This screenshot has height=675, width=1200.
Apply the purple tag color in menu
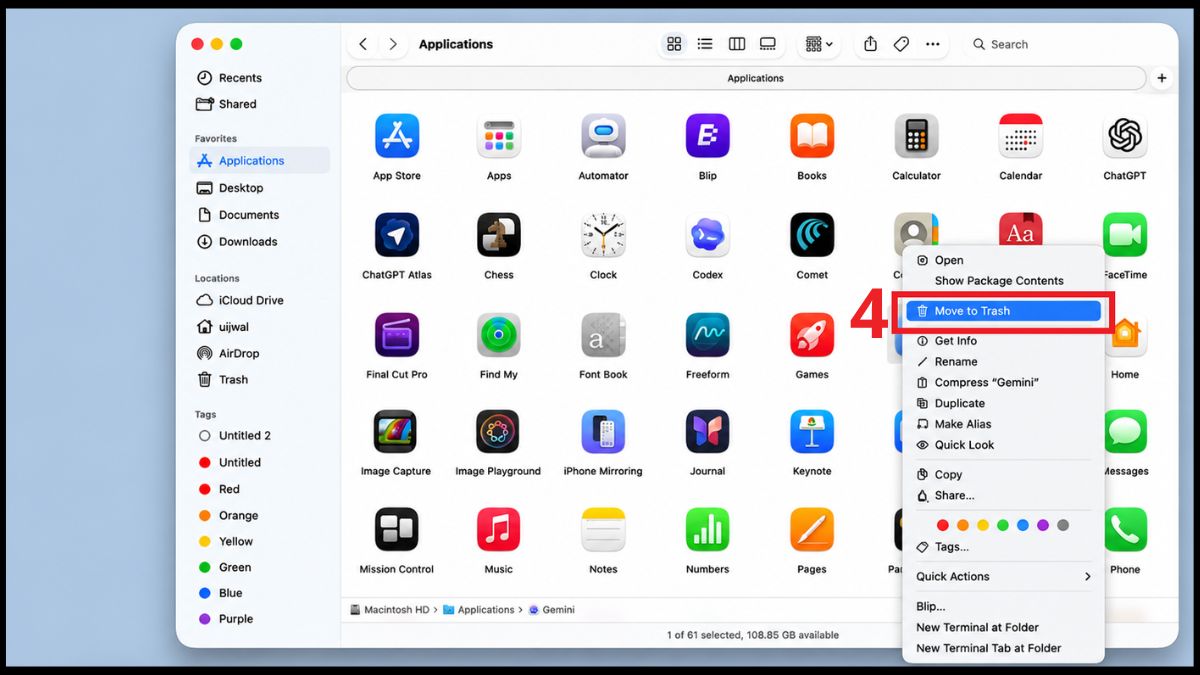coord(1043,525)
